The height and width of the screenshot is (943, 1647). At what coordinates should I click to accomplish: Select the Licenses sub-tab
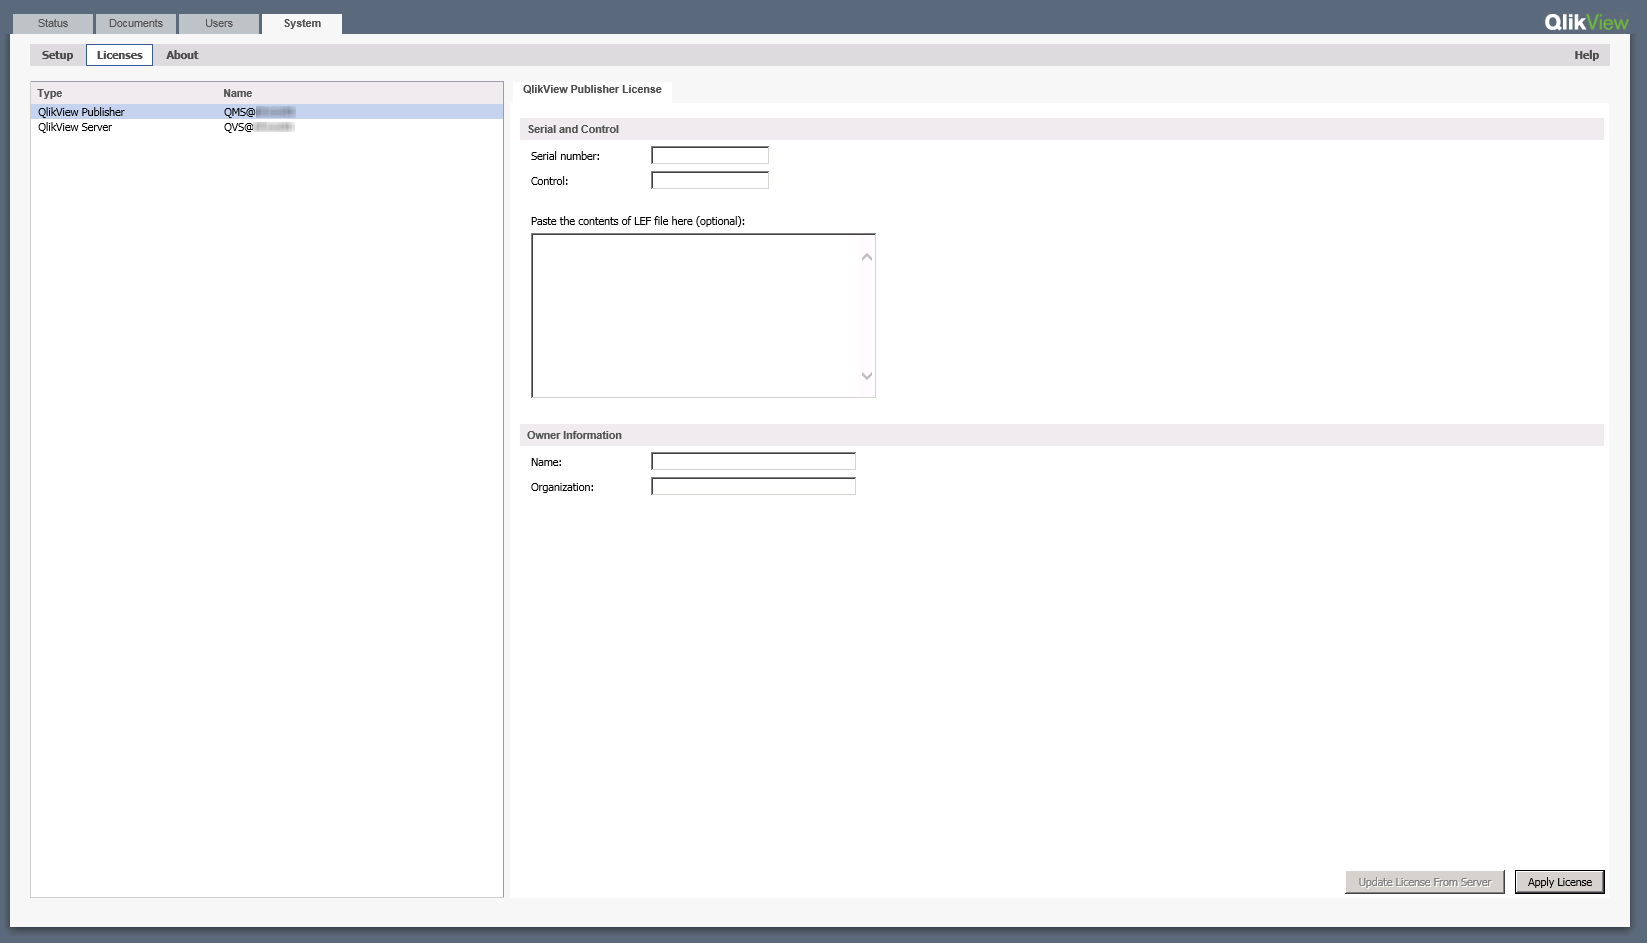coord(119,55)
